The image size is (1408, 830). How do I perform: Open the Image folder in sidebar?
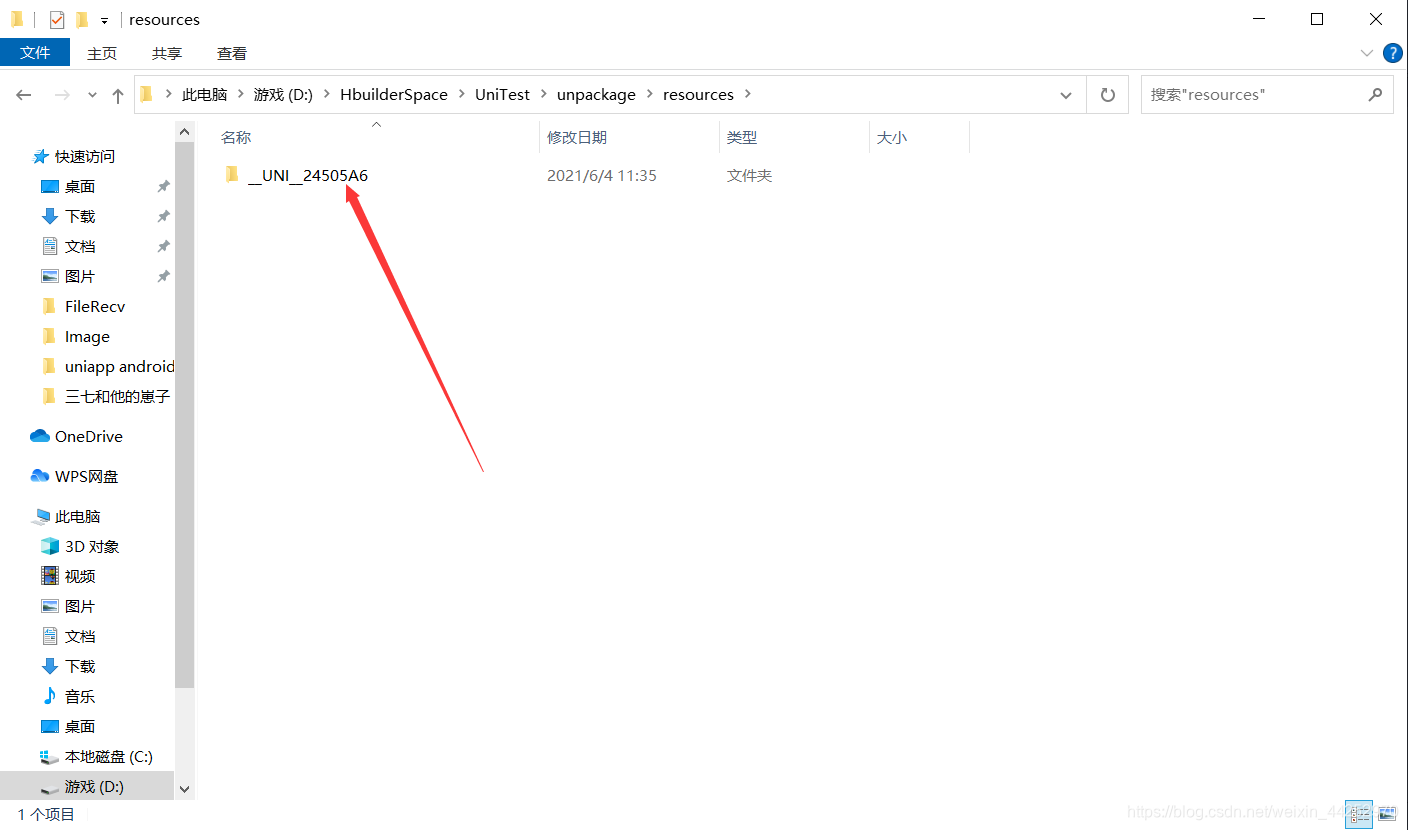pyautogui.click(x=87, y=336)
